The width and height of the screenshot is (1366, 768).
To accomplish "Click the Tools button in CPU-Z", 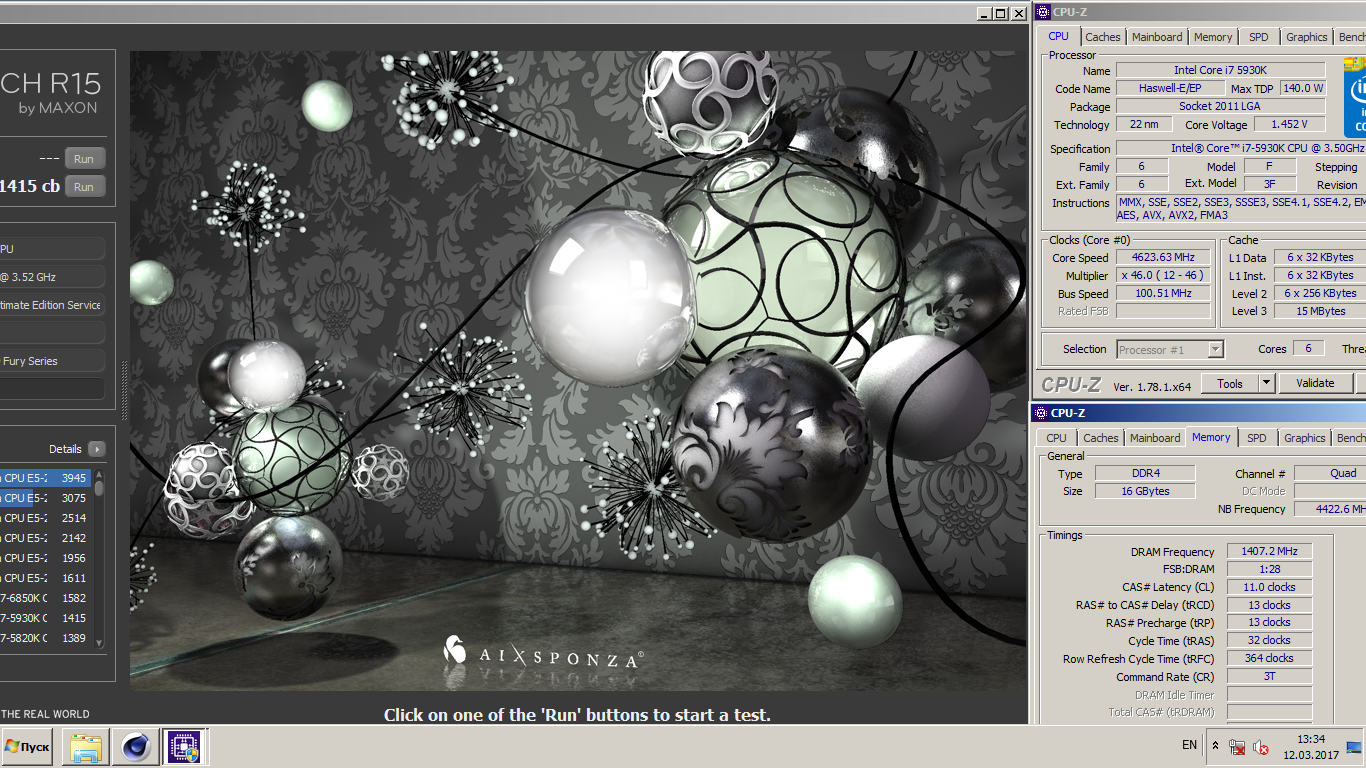I will [1230, 383].
